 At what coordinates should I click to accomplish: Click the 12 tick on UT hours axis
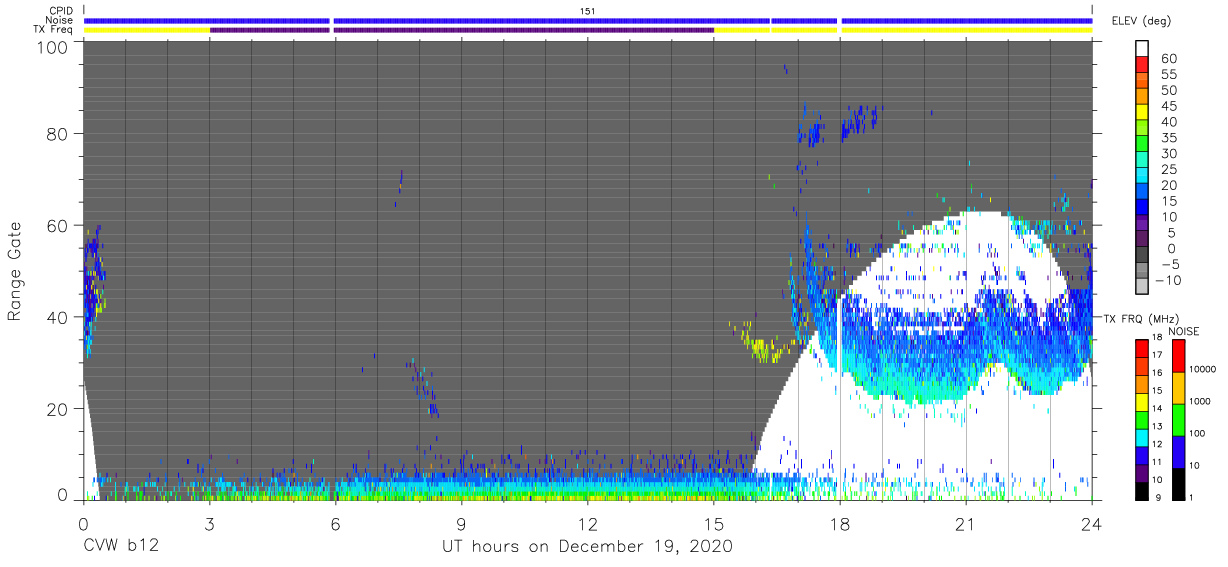click(x=587, y=523)
